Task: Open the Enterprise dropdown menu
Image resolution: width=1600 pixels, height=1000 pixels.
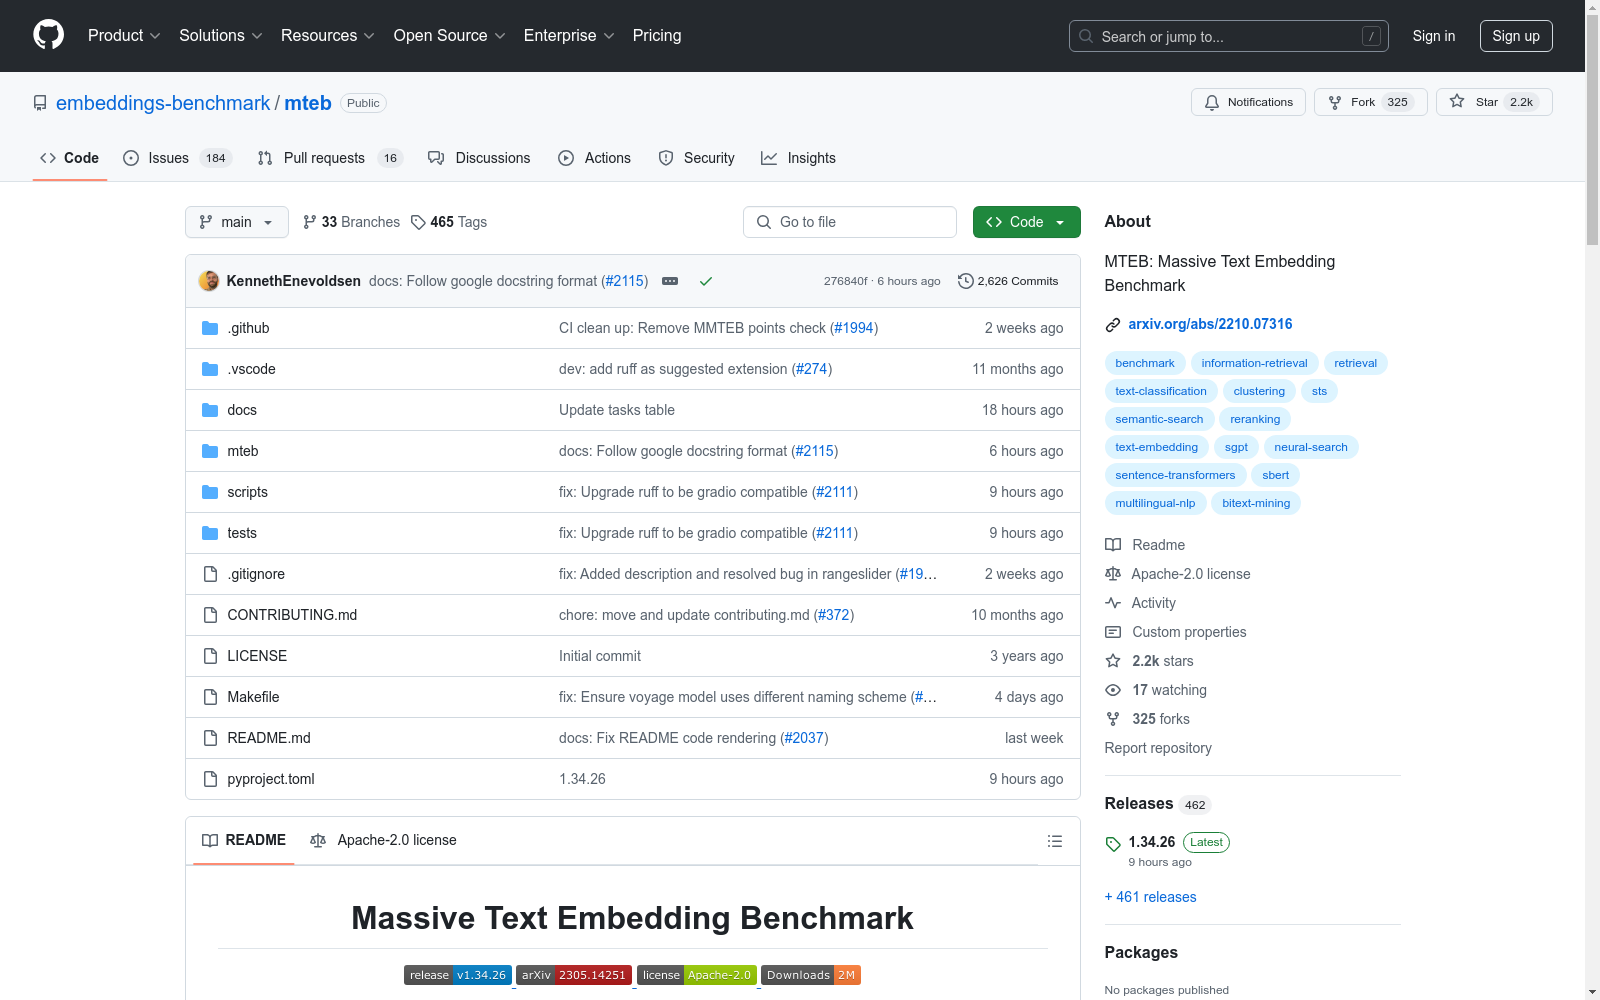Action: 569,36
